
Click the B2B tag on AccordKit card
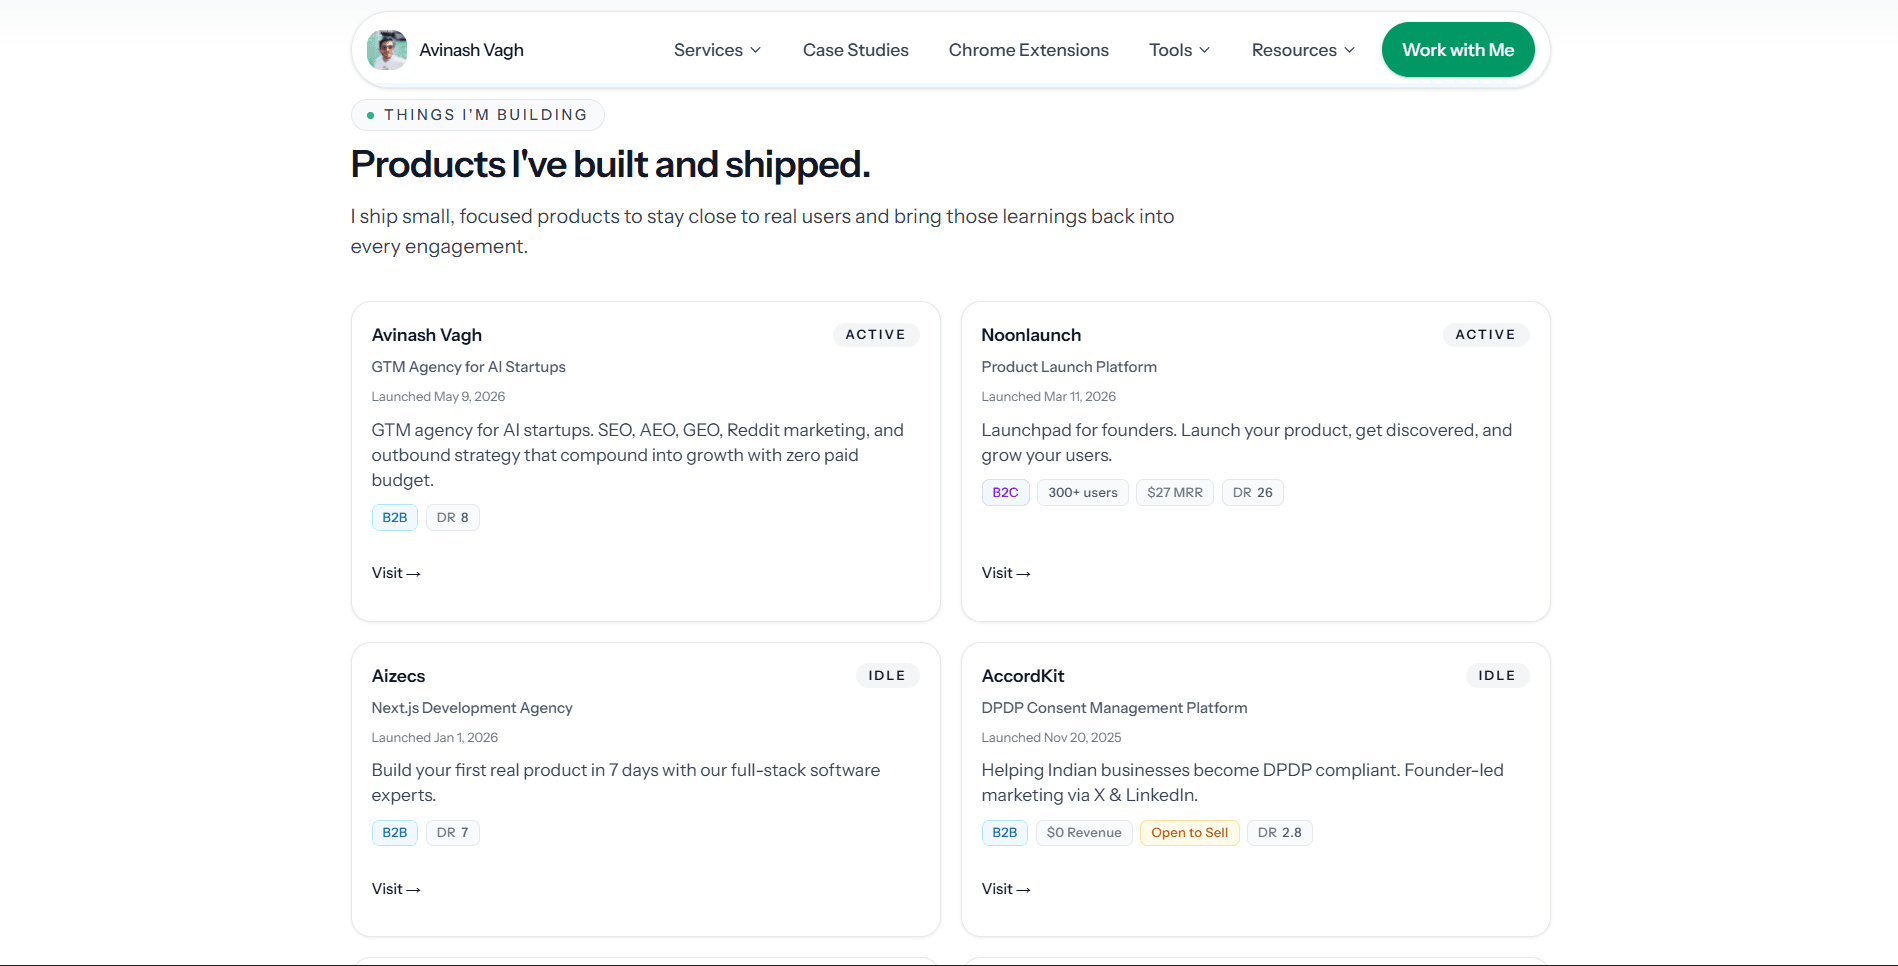coord(1005,833)
